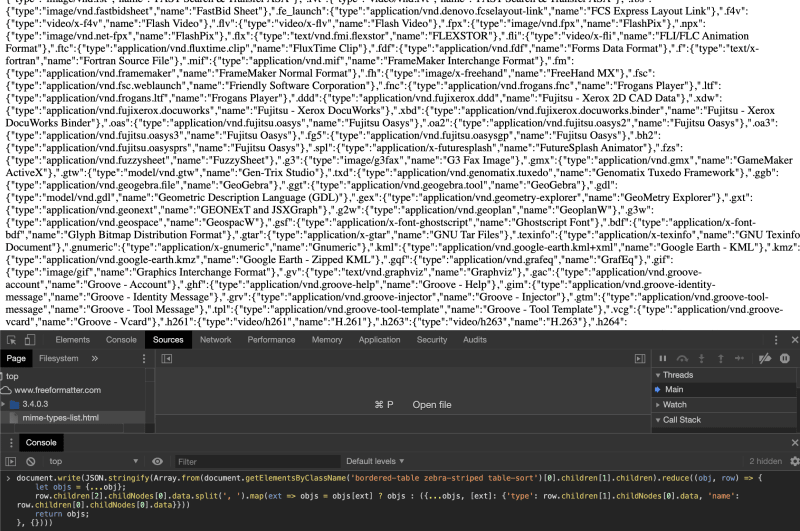Open the console drawer three-dot menu
The image size is (800, 531).
pyautogui.click(x=11, y=443)
